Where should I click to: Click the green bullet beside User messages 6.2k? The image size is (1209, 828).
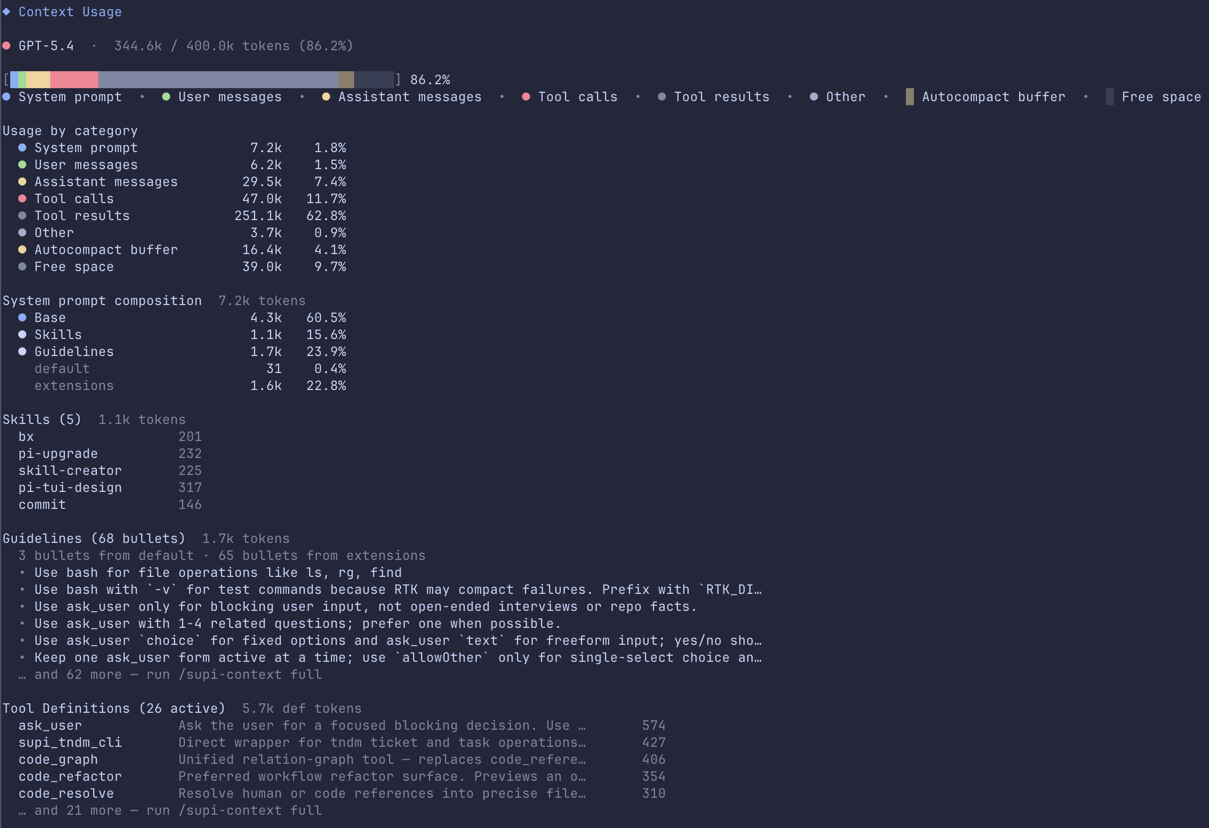click(22, 165)
